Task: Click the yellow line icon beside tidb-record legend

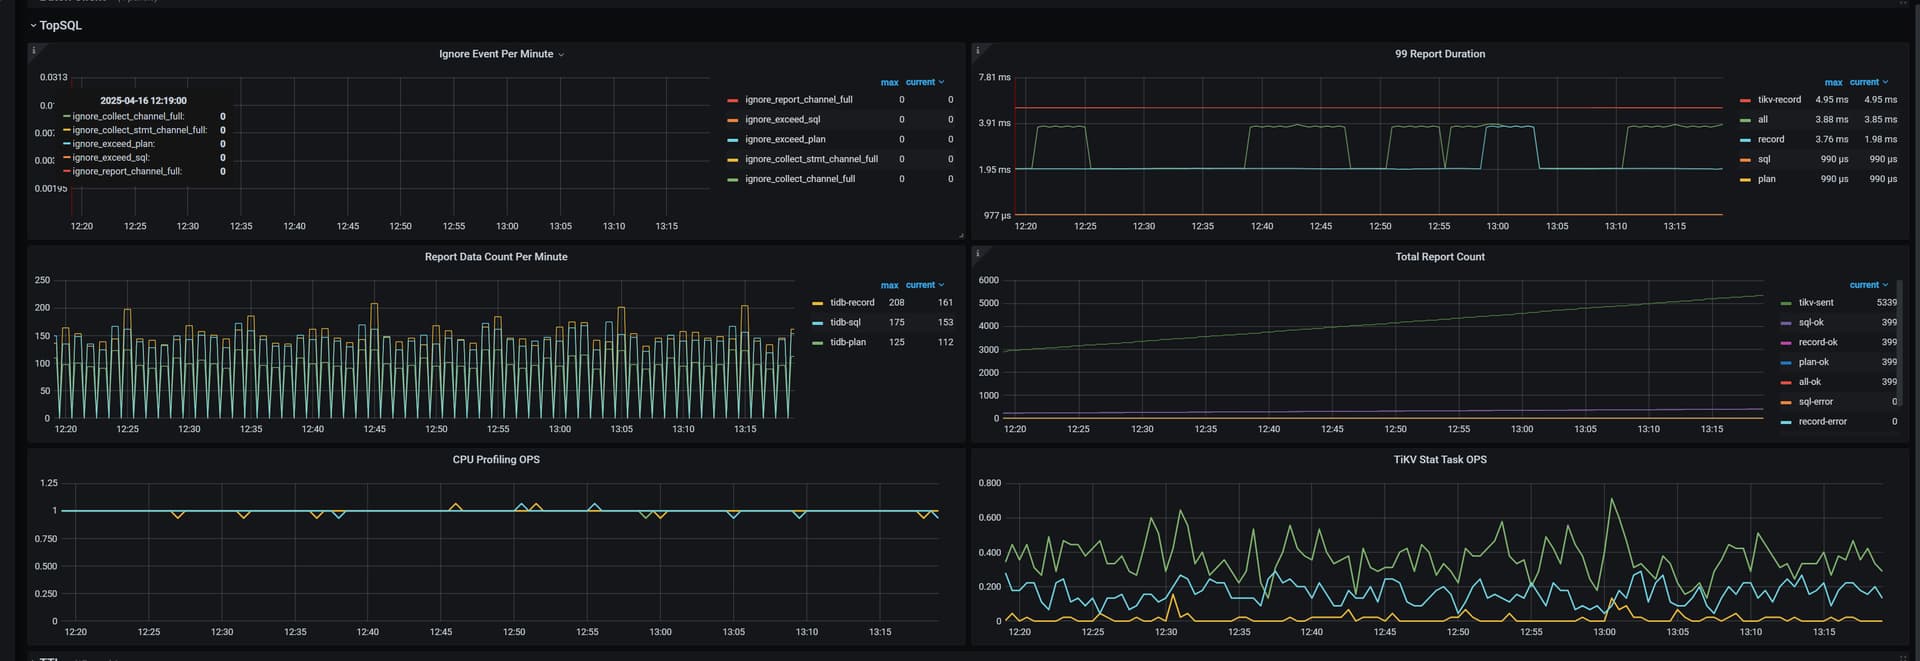Action: click(x=817, y=303)
